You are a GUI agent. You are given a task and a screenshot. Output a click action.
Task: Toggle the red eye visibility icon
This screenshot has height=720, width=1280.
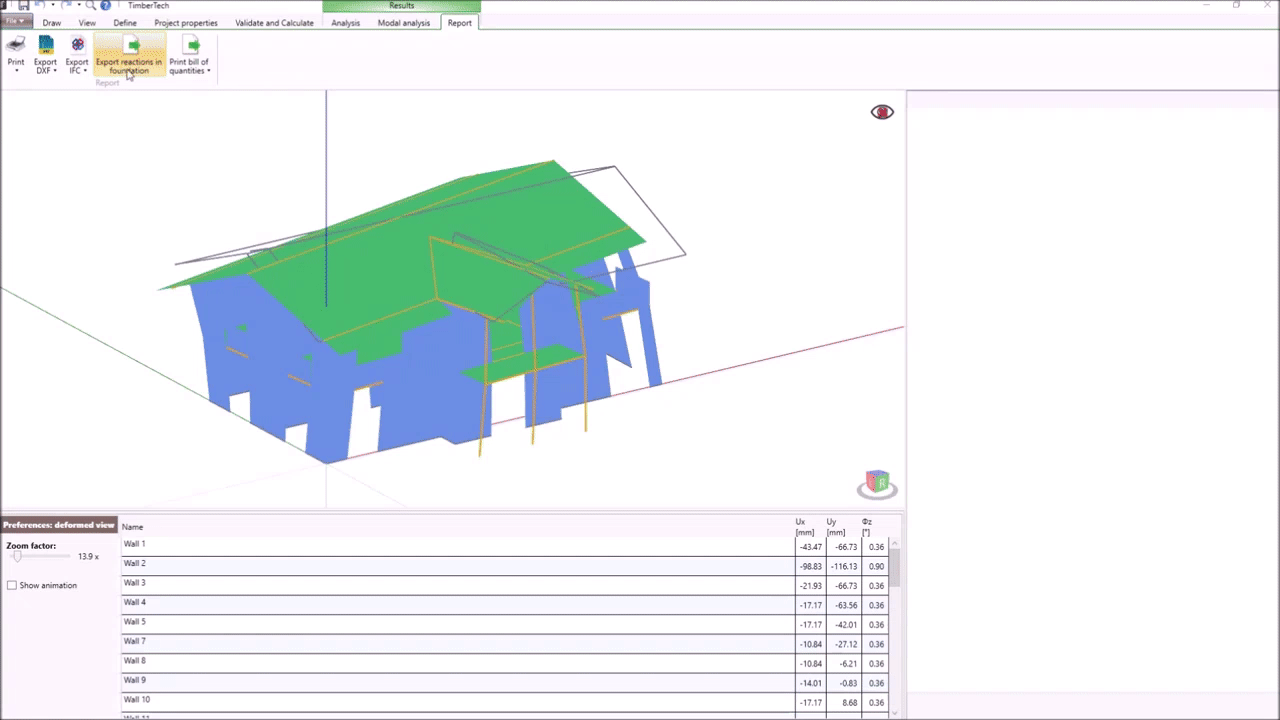[882, 112]
